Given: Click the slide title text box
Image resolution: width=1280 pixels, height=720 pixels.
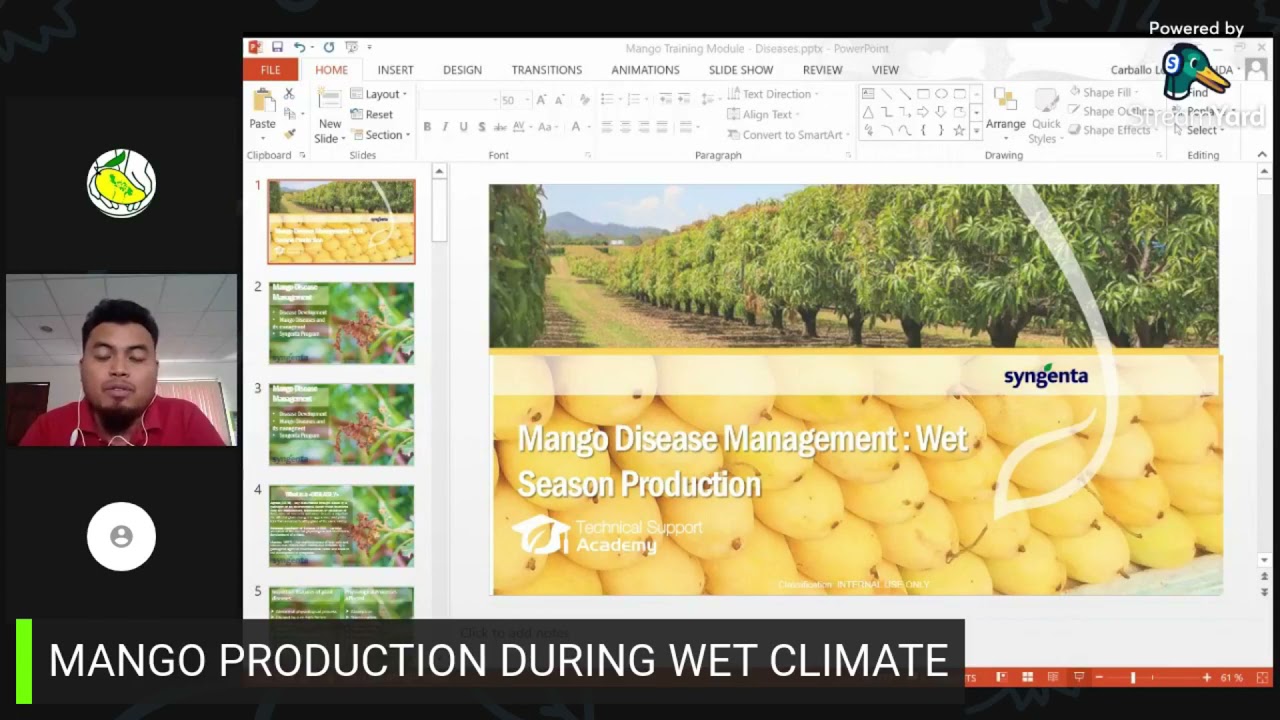Looking at the screenshot, I should [742, 461].
